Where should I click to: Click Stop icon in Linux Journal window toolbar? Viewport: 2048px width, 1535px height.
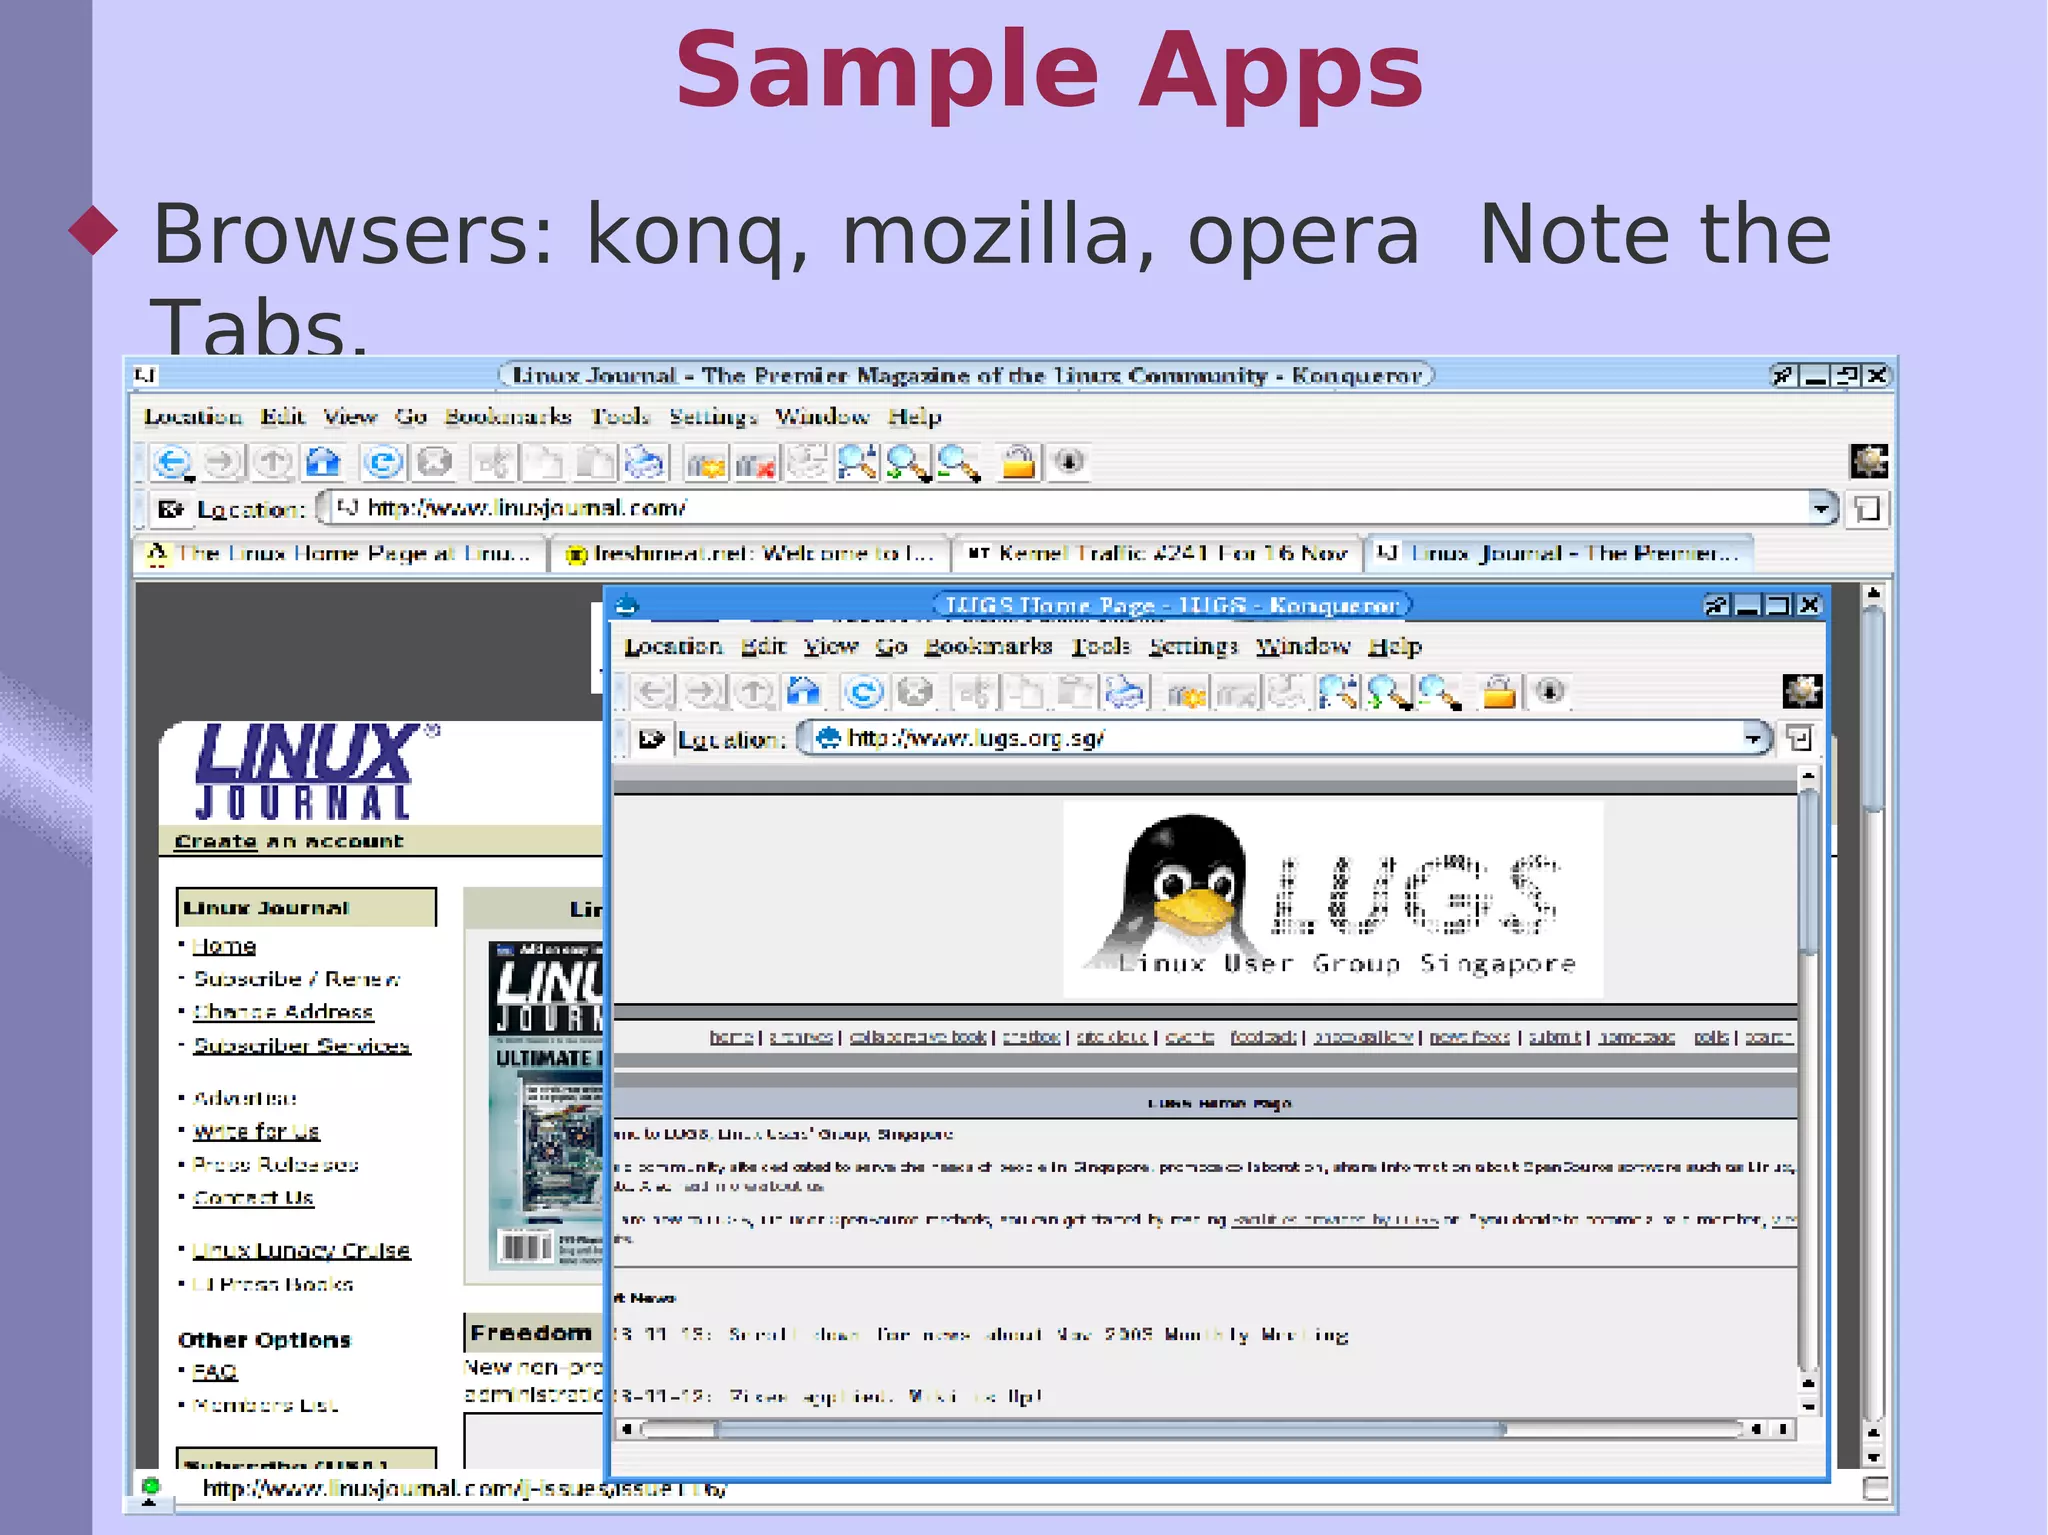(434, 462)
